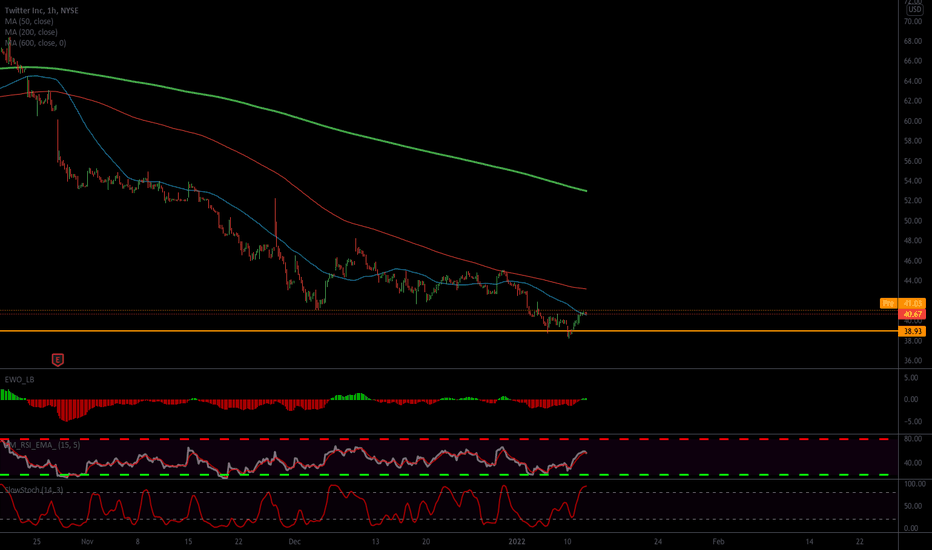Click the USD currency label
Viewport: 932px width, 550px height.
914,10
